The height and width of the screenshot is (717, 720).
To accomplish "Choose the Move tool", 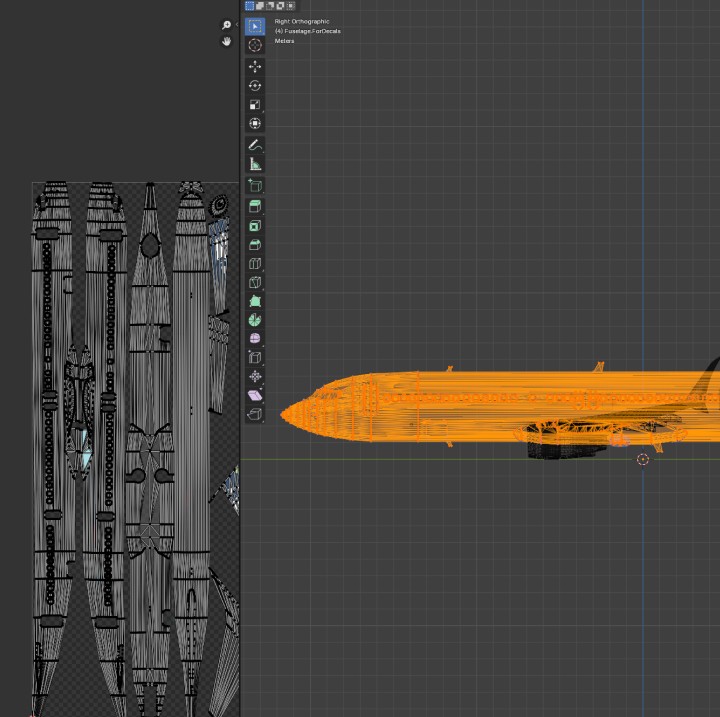I will (255, 66).
